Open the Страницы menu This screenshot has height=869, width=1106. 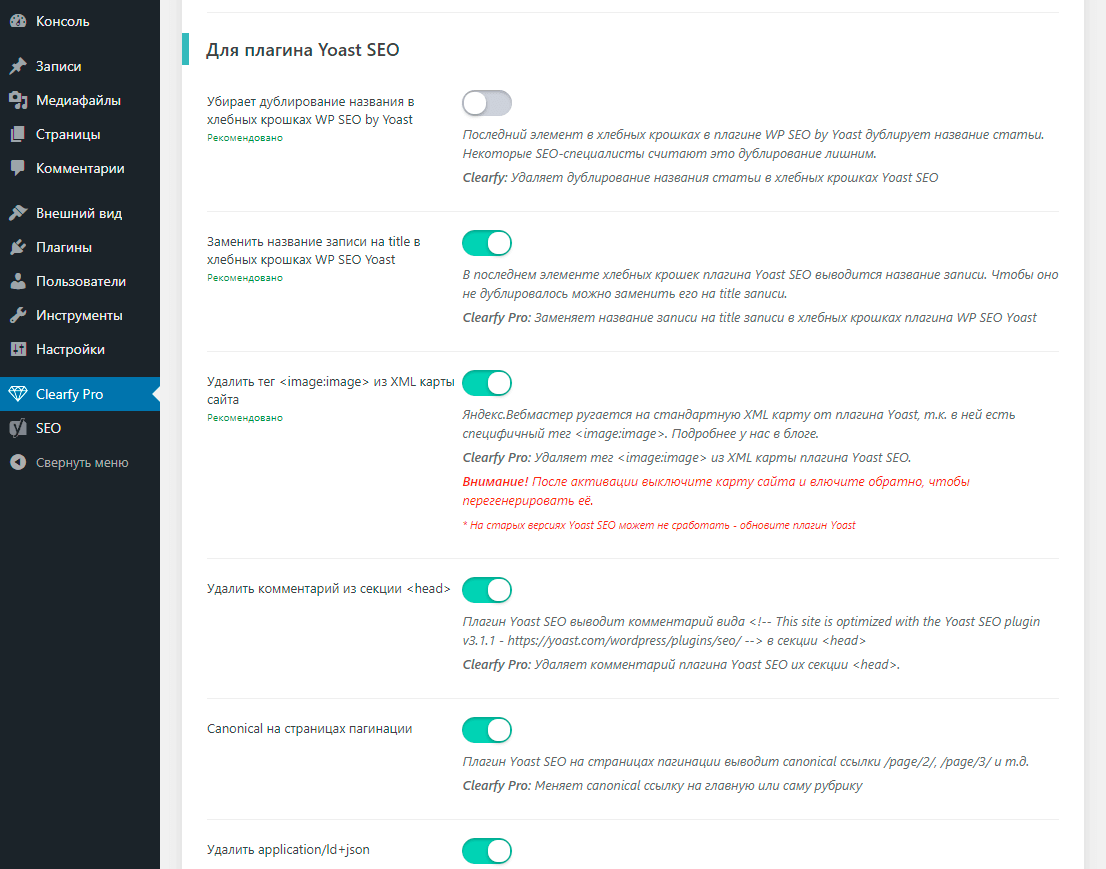80,134
